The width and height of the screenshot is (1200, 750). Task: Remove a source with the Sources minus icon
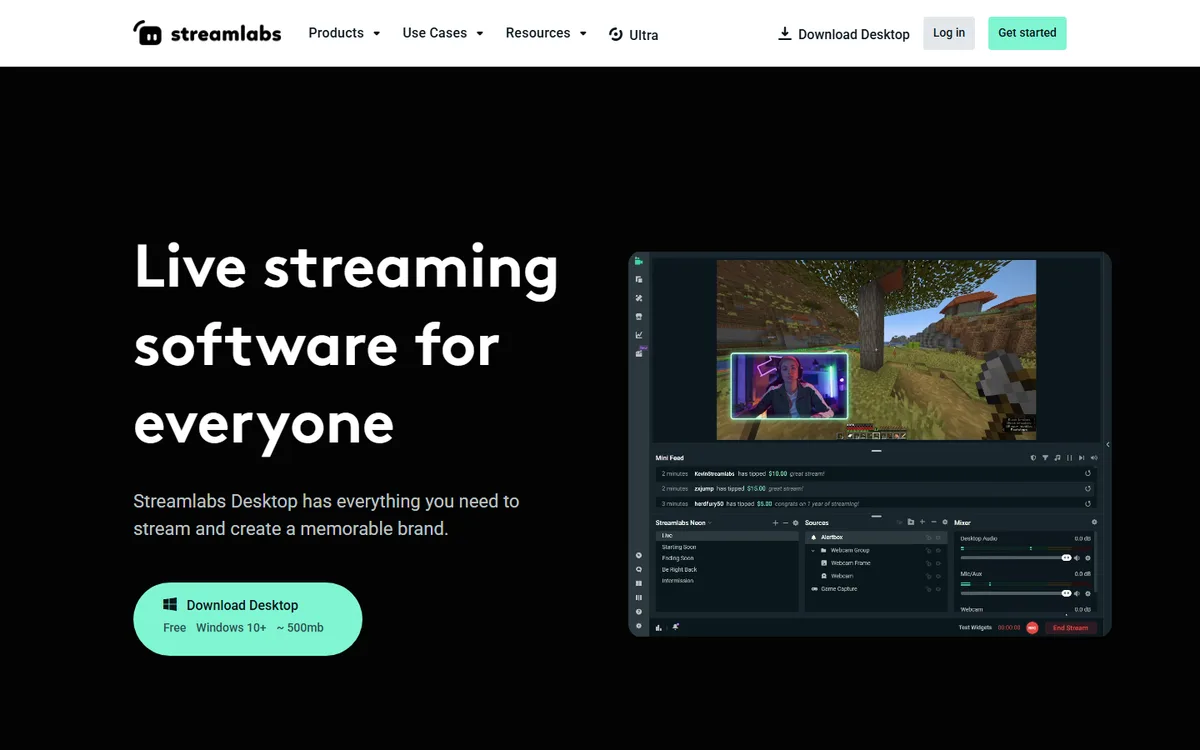pos(934,522)
